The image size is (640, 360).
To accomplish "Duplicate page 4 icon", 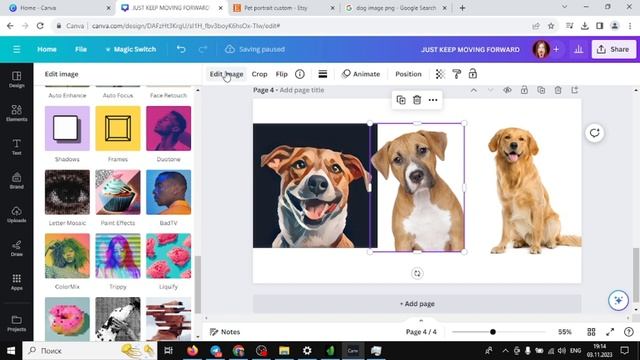I will click(541, 90).
